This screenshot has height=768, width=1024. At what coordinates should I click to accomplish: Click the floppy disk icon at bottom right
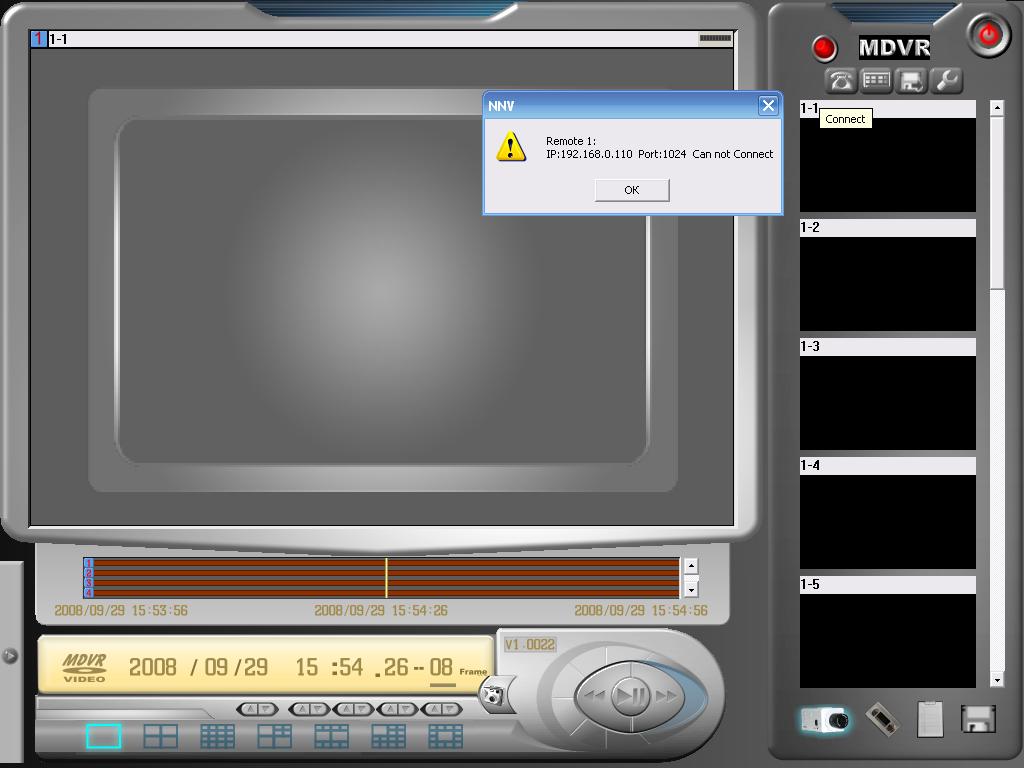[977, 718]
